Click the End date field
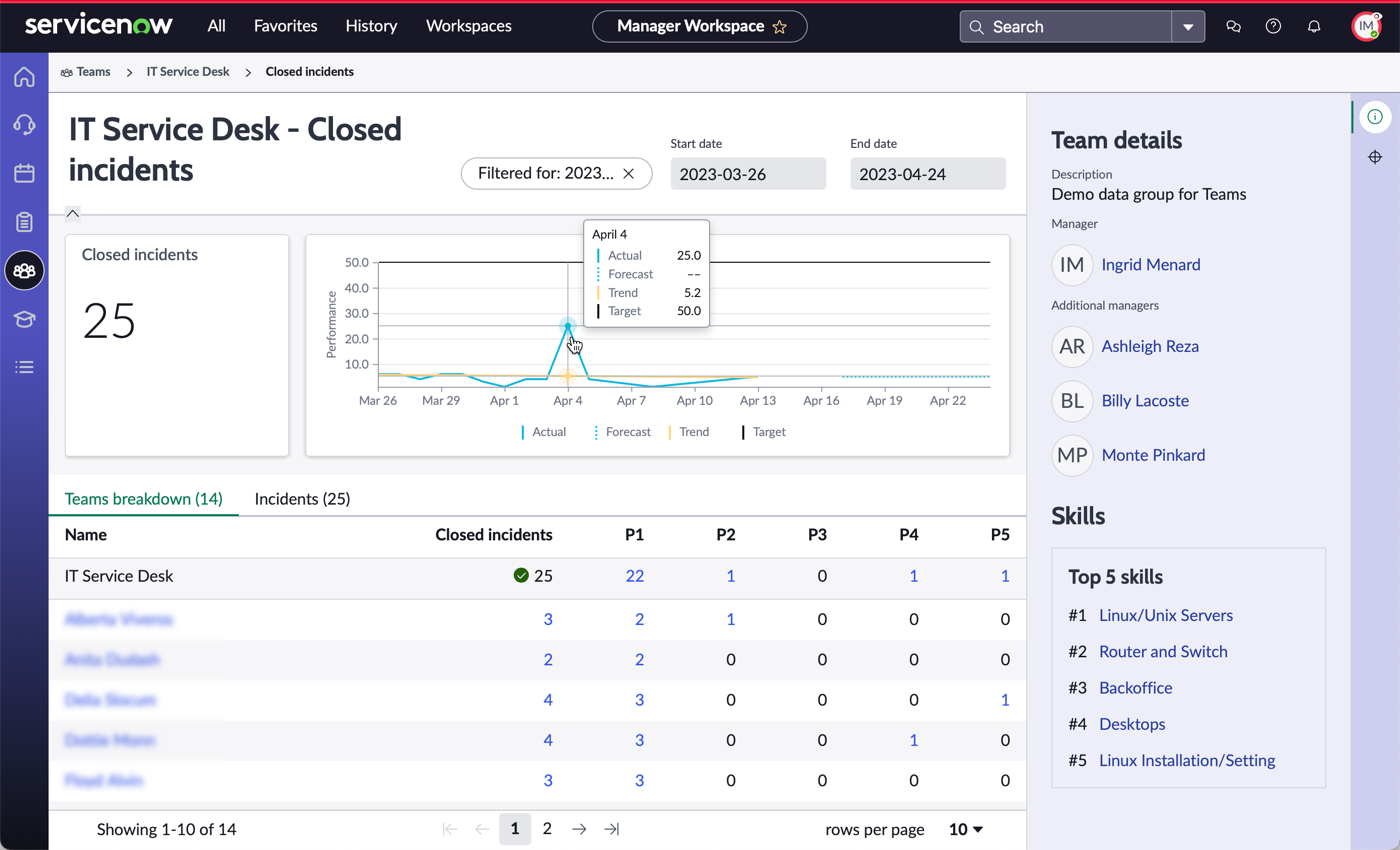This screenshot has height=850, width=1400. pyautogui.click(x=928, y=174)
